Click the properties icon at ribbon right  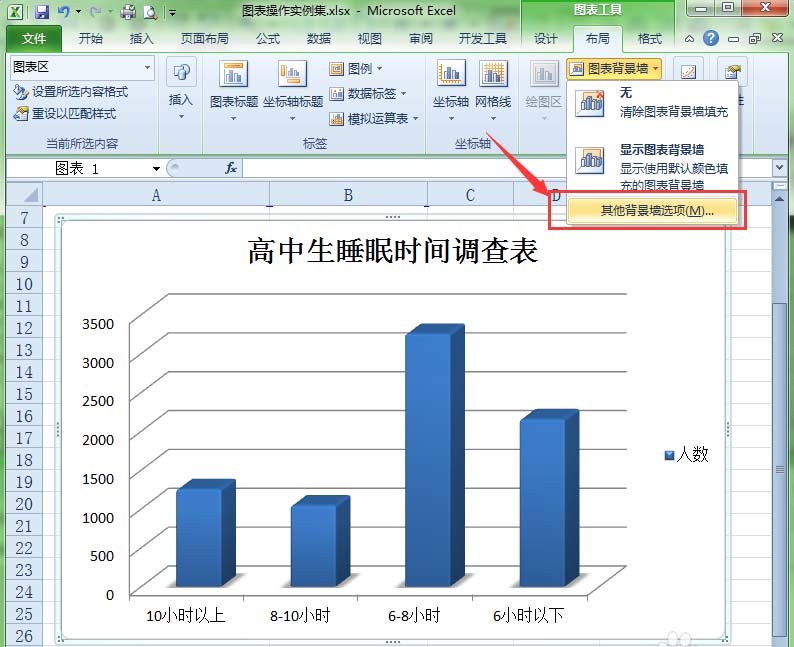732,72
